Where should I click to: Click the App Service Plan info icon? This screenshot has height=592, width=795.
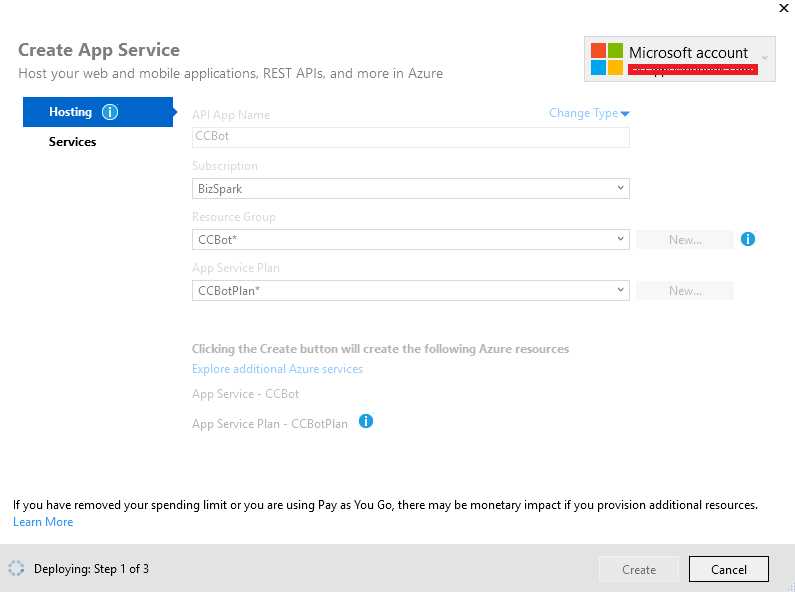[366, 421]
